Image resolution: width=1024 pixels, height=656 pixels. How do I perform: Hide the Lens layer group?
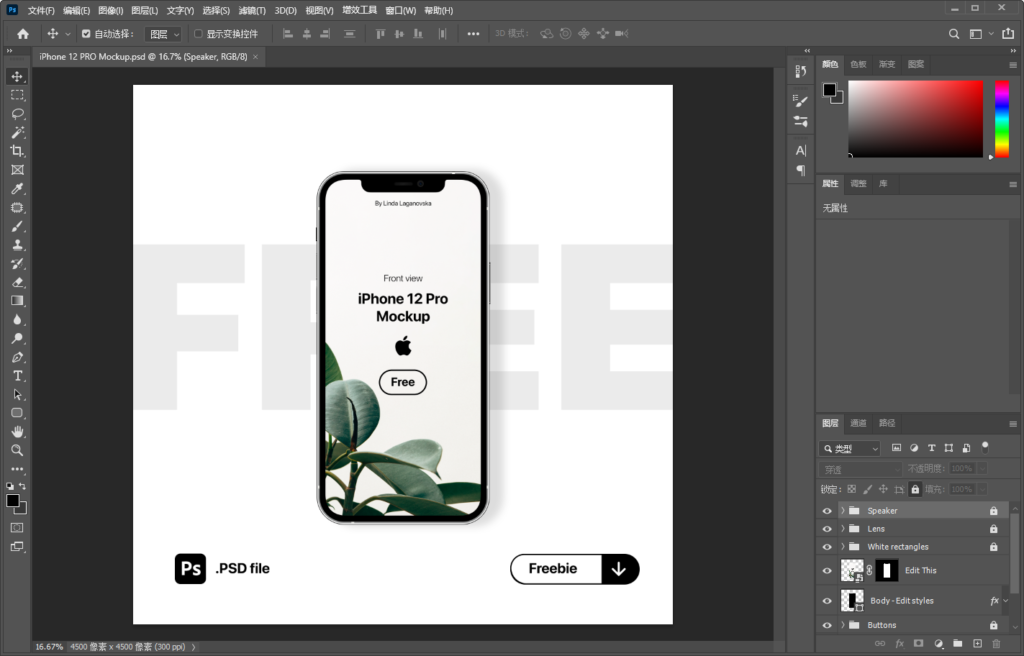click(x=827, y=529)
